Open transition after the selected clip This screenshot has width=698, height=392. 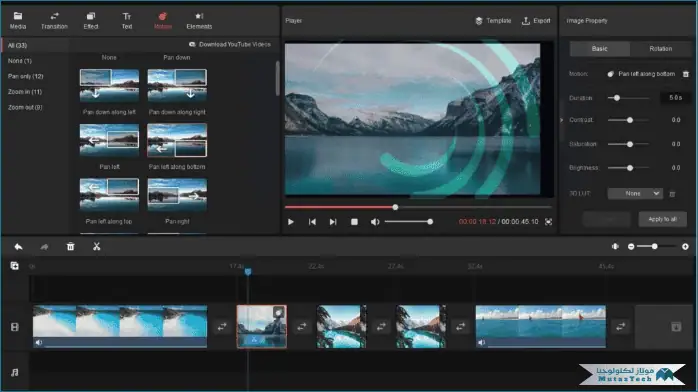coord(302,327)
